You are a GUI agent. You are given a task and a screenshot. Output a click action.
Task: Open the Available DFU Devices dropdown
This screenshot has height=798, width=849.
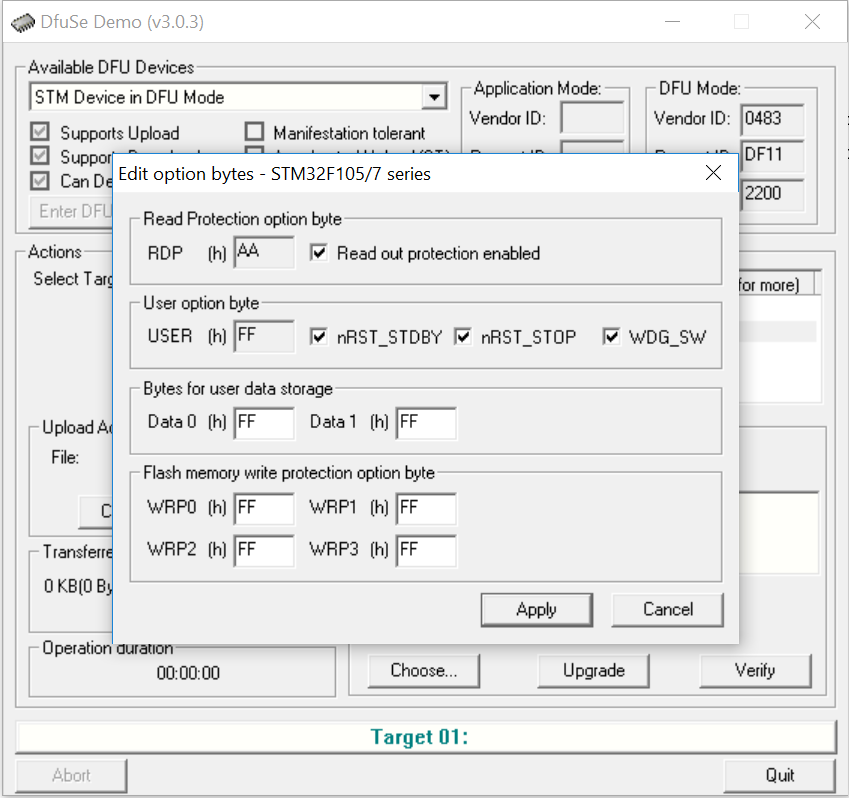[x=434, y=97]
